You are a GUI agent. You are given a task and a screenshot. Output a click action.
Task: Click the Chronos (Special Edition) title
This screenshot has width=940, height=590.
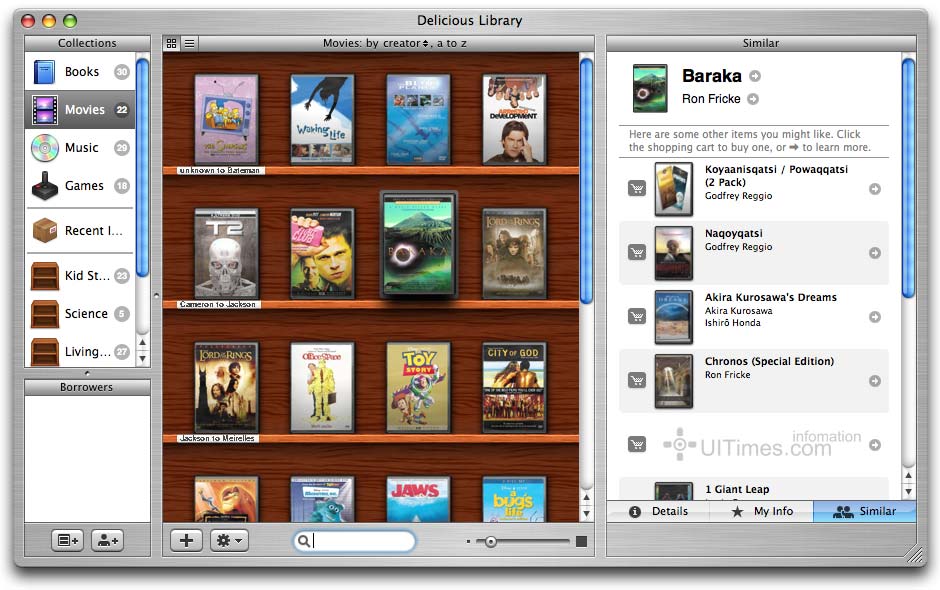[x=770, y=362]
